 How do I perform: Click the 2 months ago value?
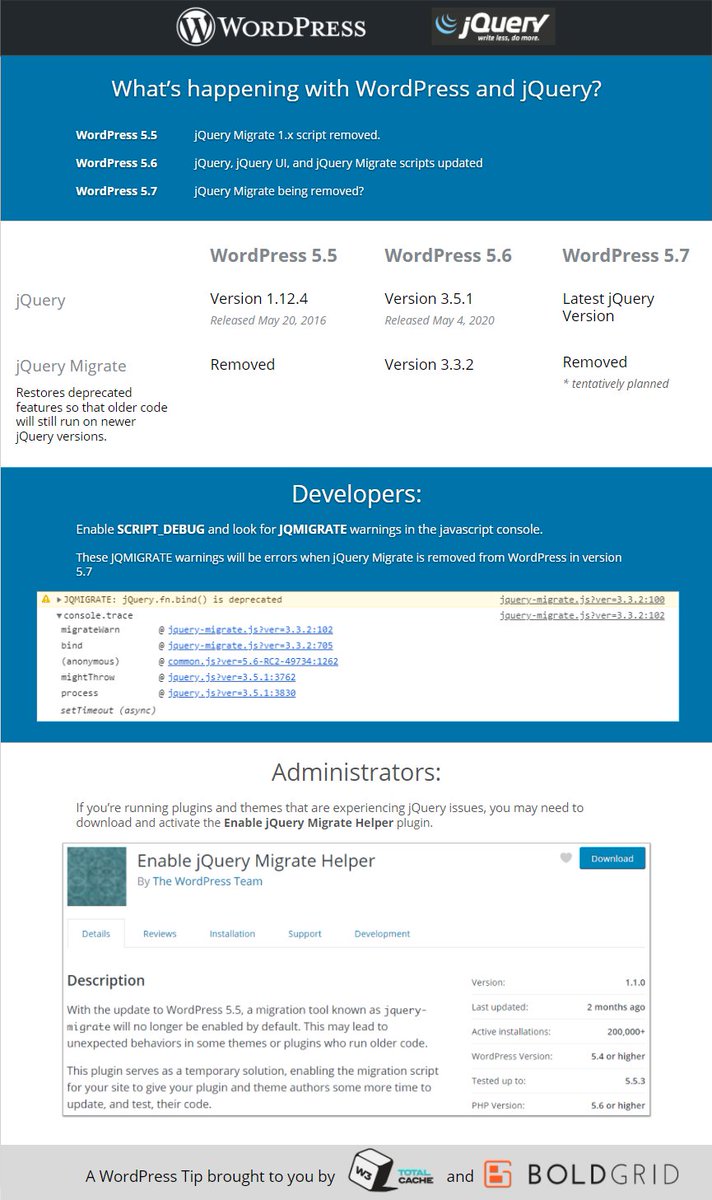tap(616, 1007)
